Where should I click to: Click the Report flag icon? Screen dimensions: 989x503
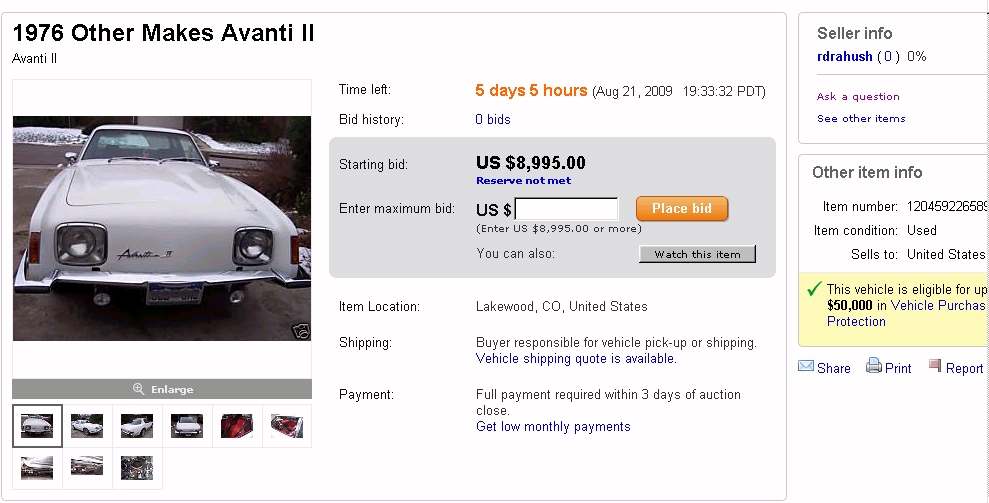click(935, 366)
